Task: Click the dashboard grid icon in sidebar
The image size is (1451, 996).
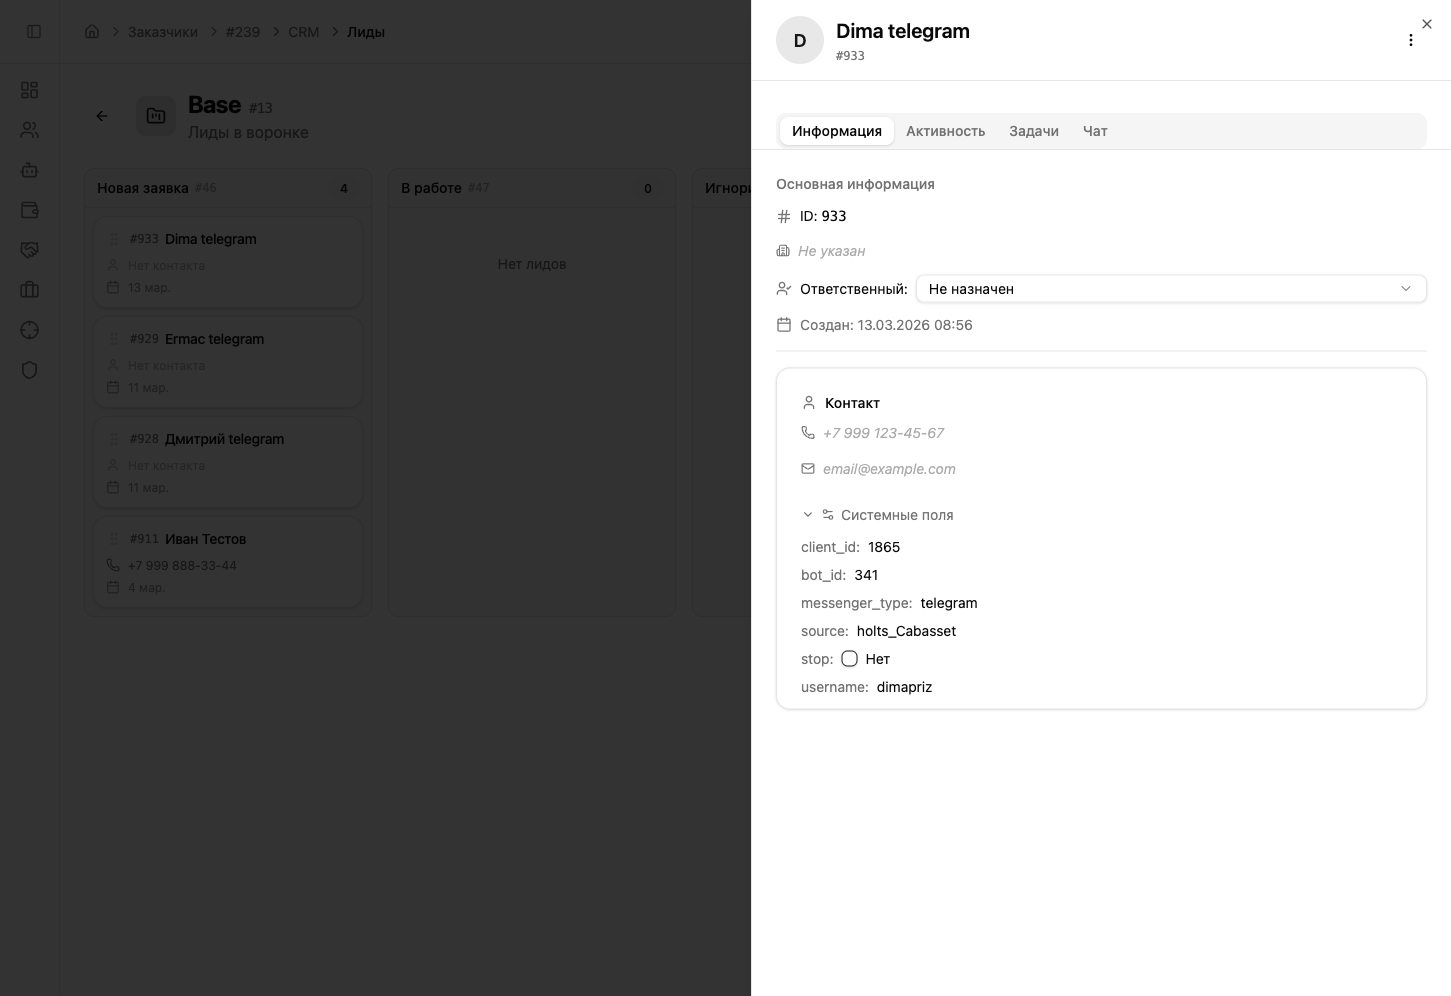Action: point(29,90)
